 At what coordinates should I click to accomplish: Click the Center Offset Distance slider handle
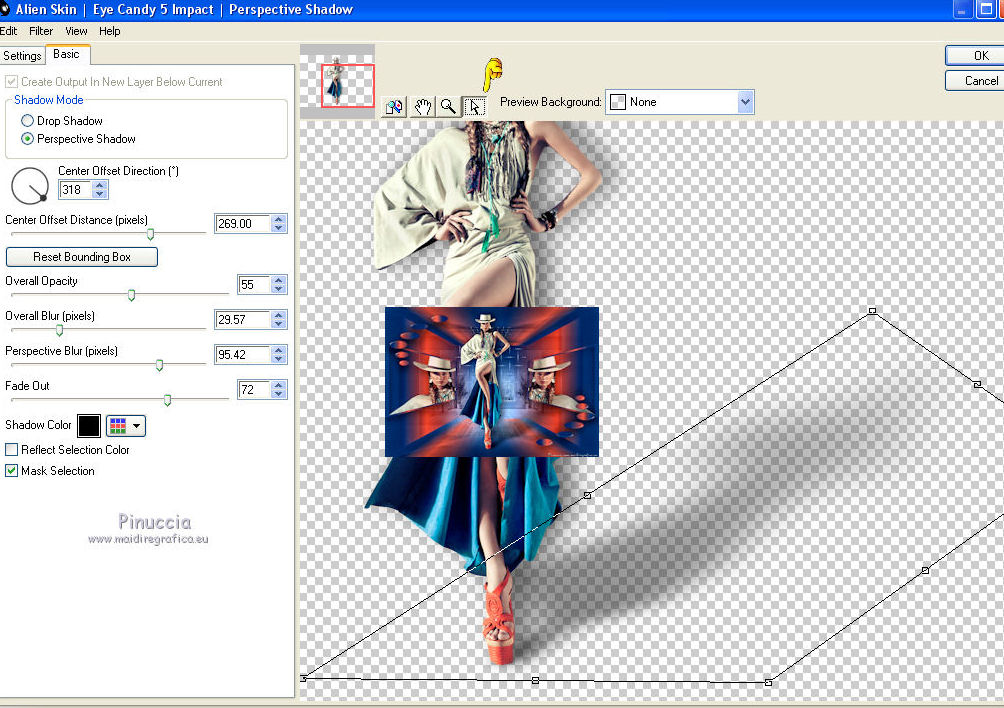click(x=150, y=234)
